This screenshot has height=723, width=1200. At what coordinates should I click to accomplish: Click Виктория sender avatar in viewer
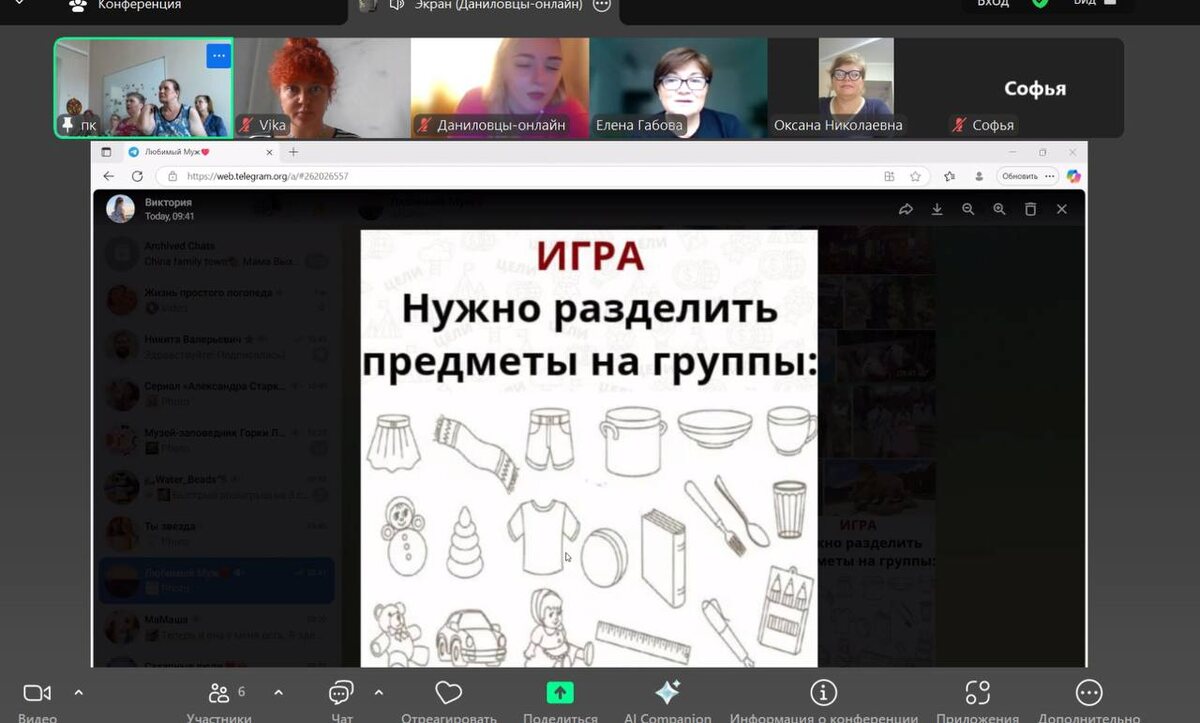tap(121, 208)
